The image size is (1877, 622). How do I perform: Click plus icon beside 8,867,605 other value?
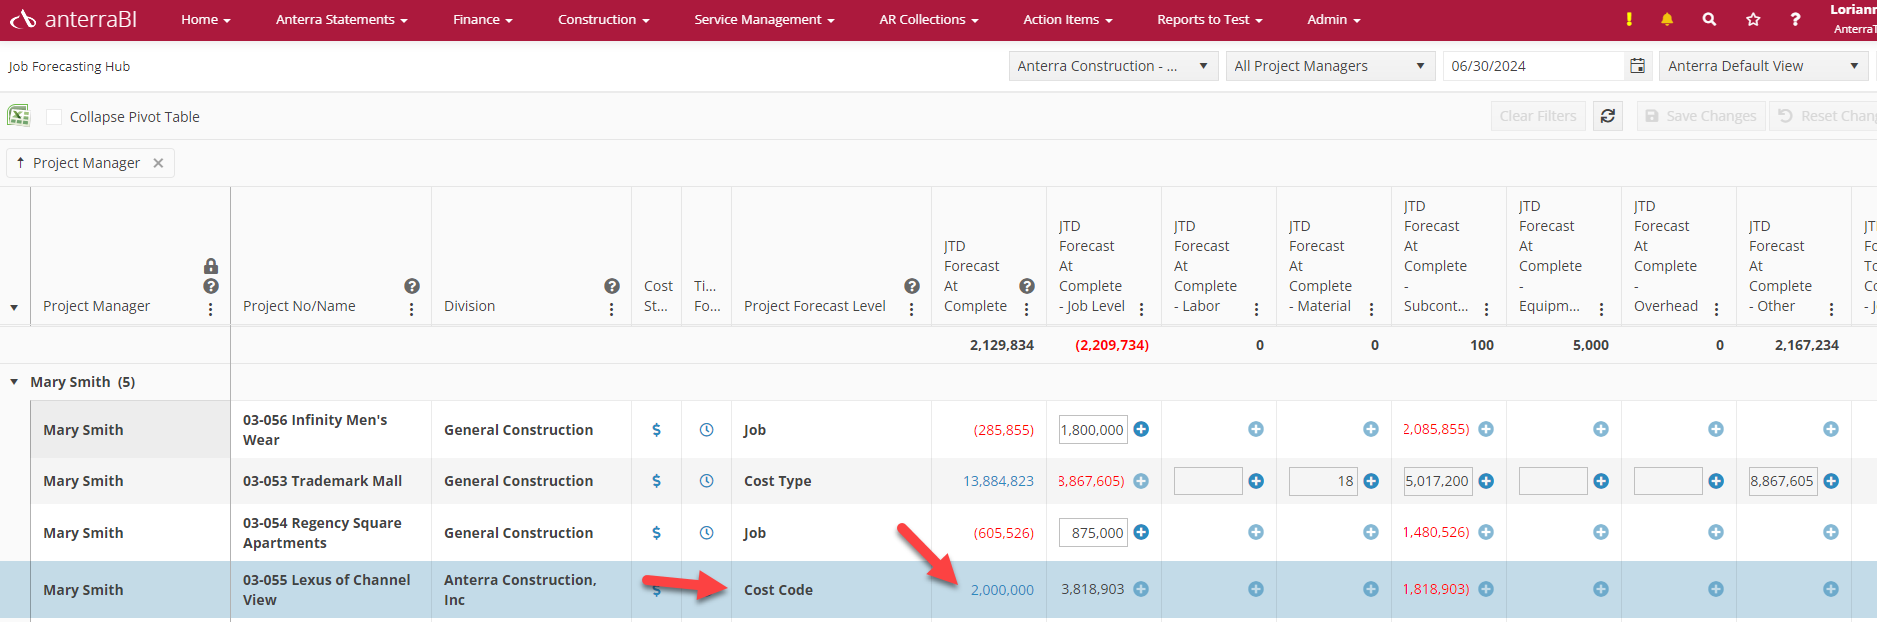[x=1831, y=481]
